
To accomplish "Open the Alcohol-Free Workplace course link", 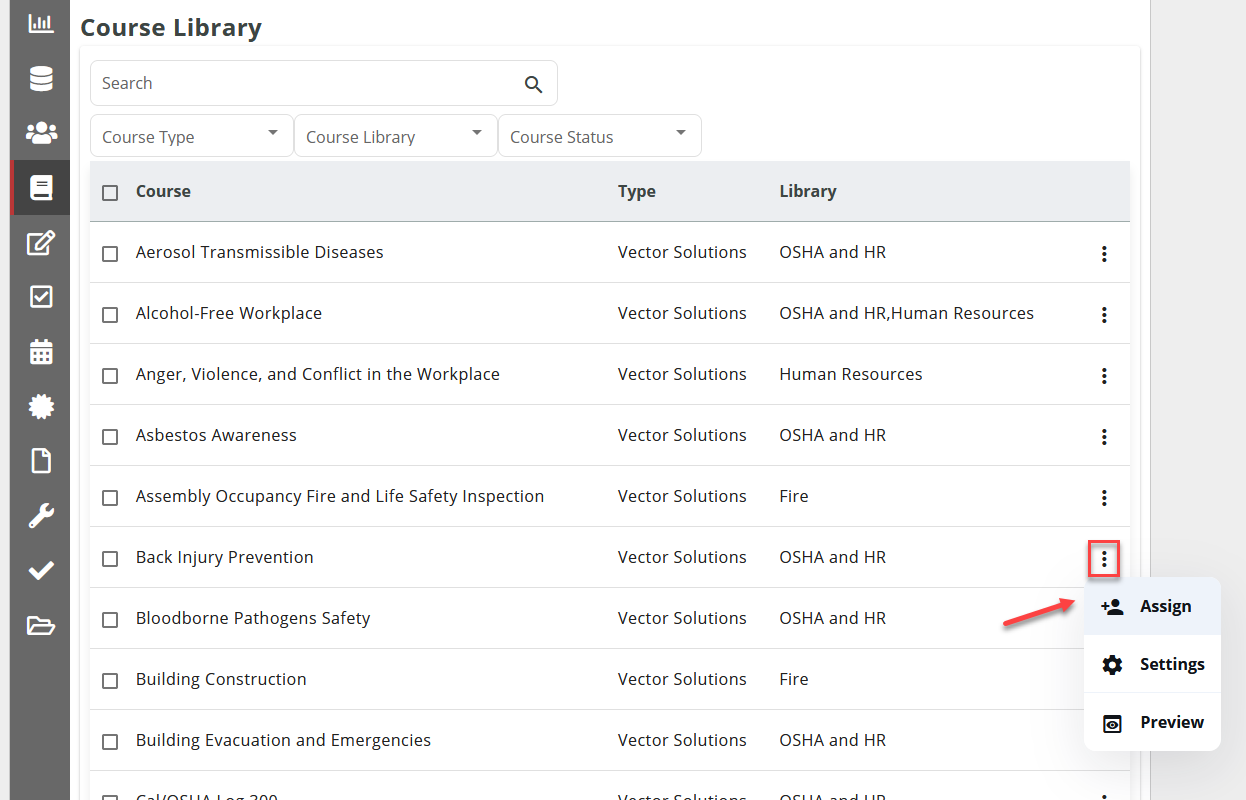I will pyautogui.click(x=229, y=313).
